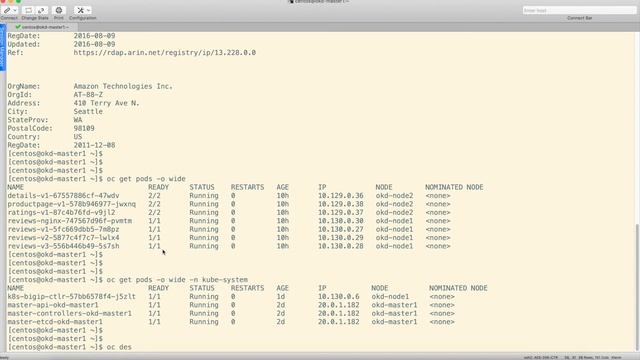Click the '2/2' ready value in details row
This screenshot has width=640, height=360.
154,196
